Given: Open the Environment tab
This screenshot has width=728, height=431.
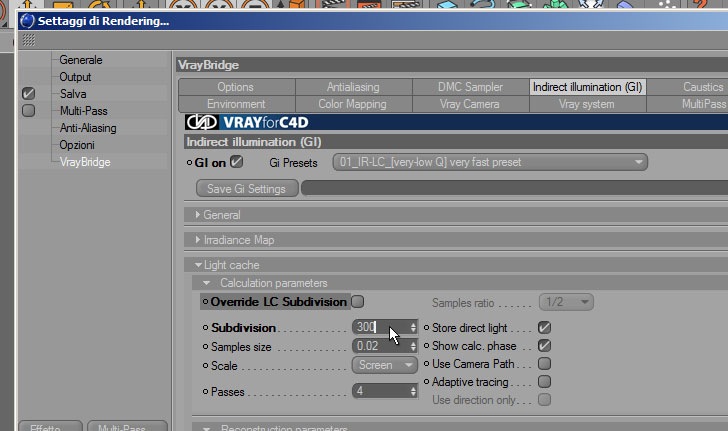Looking at the screenshot, I should coord(236,104).
